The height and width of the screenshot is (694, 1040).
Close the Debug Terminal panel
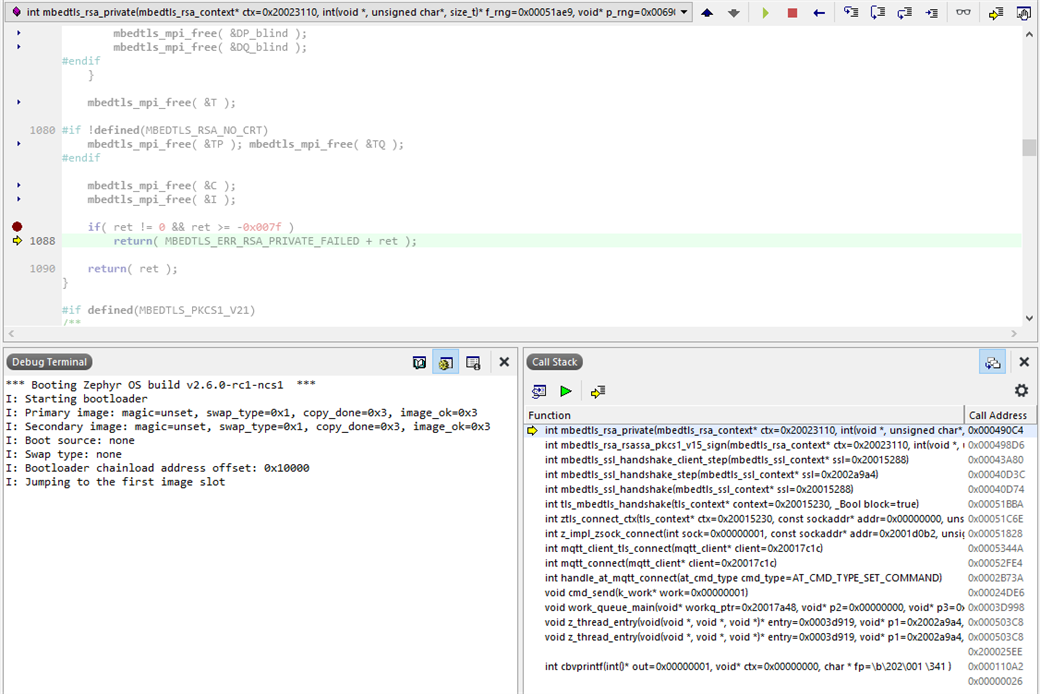504,362
